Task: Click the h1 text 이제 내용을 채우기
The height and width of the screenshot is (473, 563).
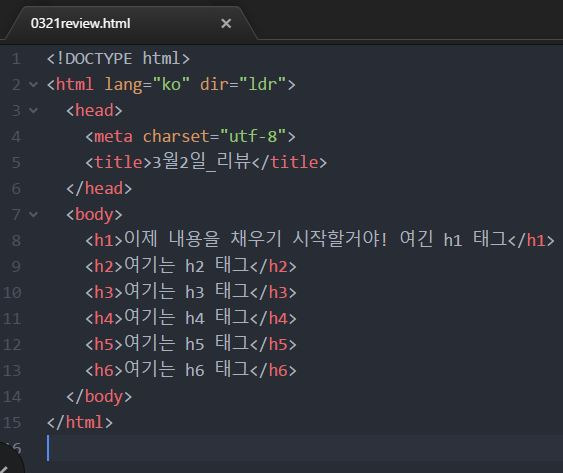Action: (203, 239)
